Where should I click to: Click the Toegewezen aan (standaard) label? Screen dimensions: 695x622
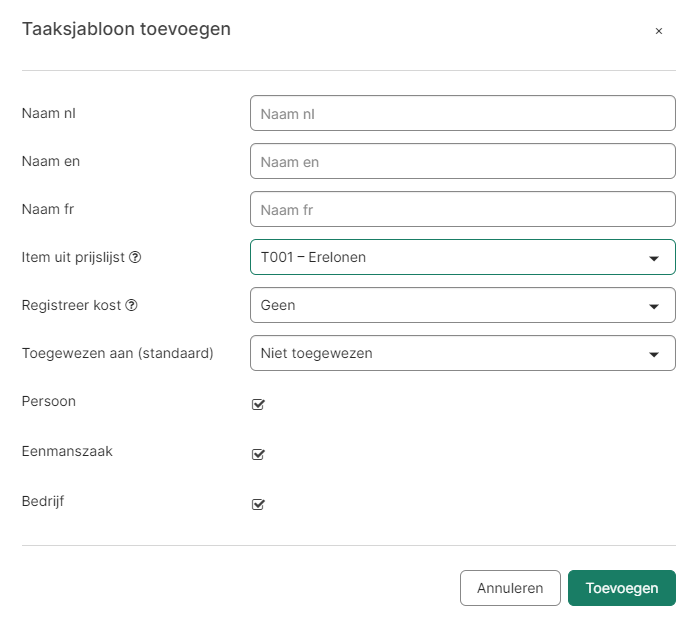pyautogui.click(x=117, y=353)
